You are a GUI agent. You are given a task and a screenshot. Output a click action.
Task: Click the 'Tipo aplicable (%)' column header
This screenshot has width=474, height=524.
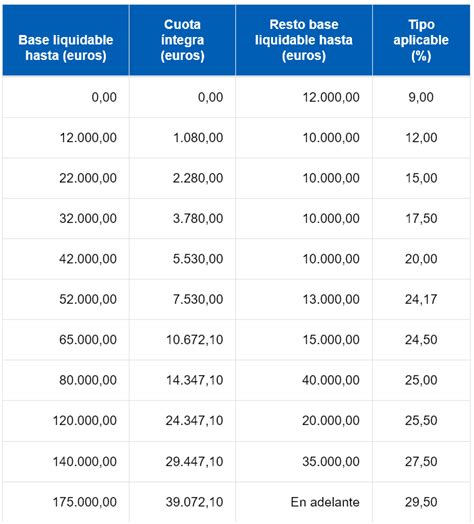(x=421, y=40)
